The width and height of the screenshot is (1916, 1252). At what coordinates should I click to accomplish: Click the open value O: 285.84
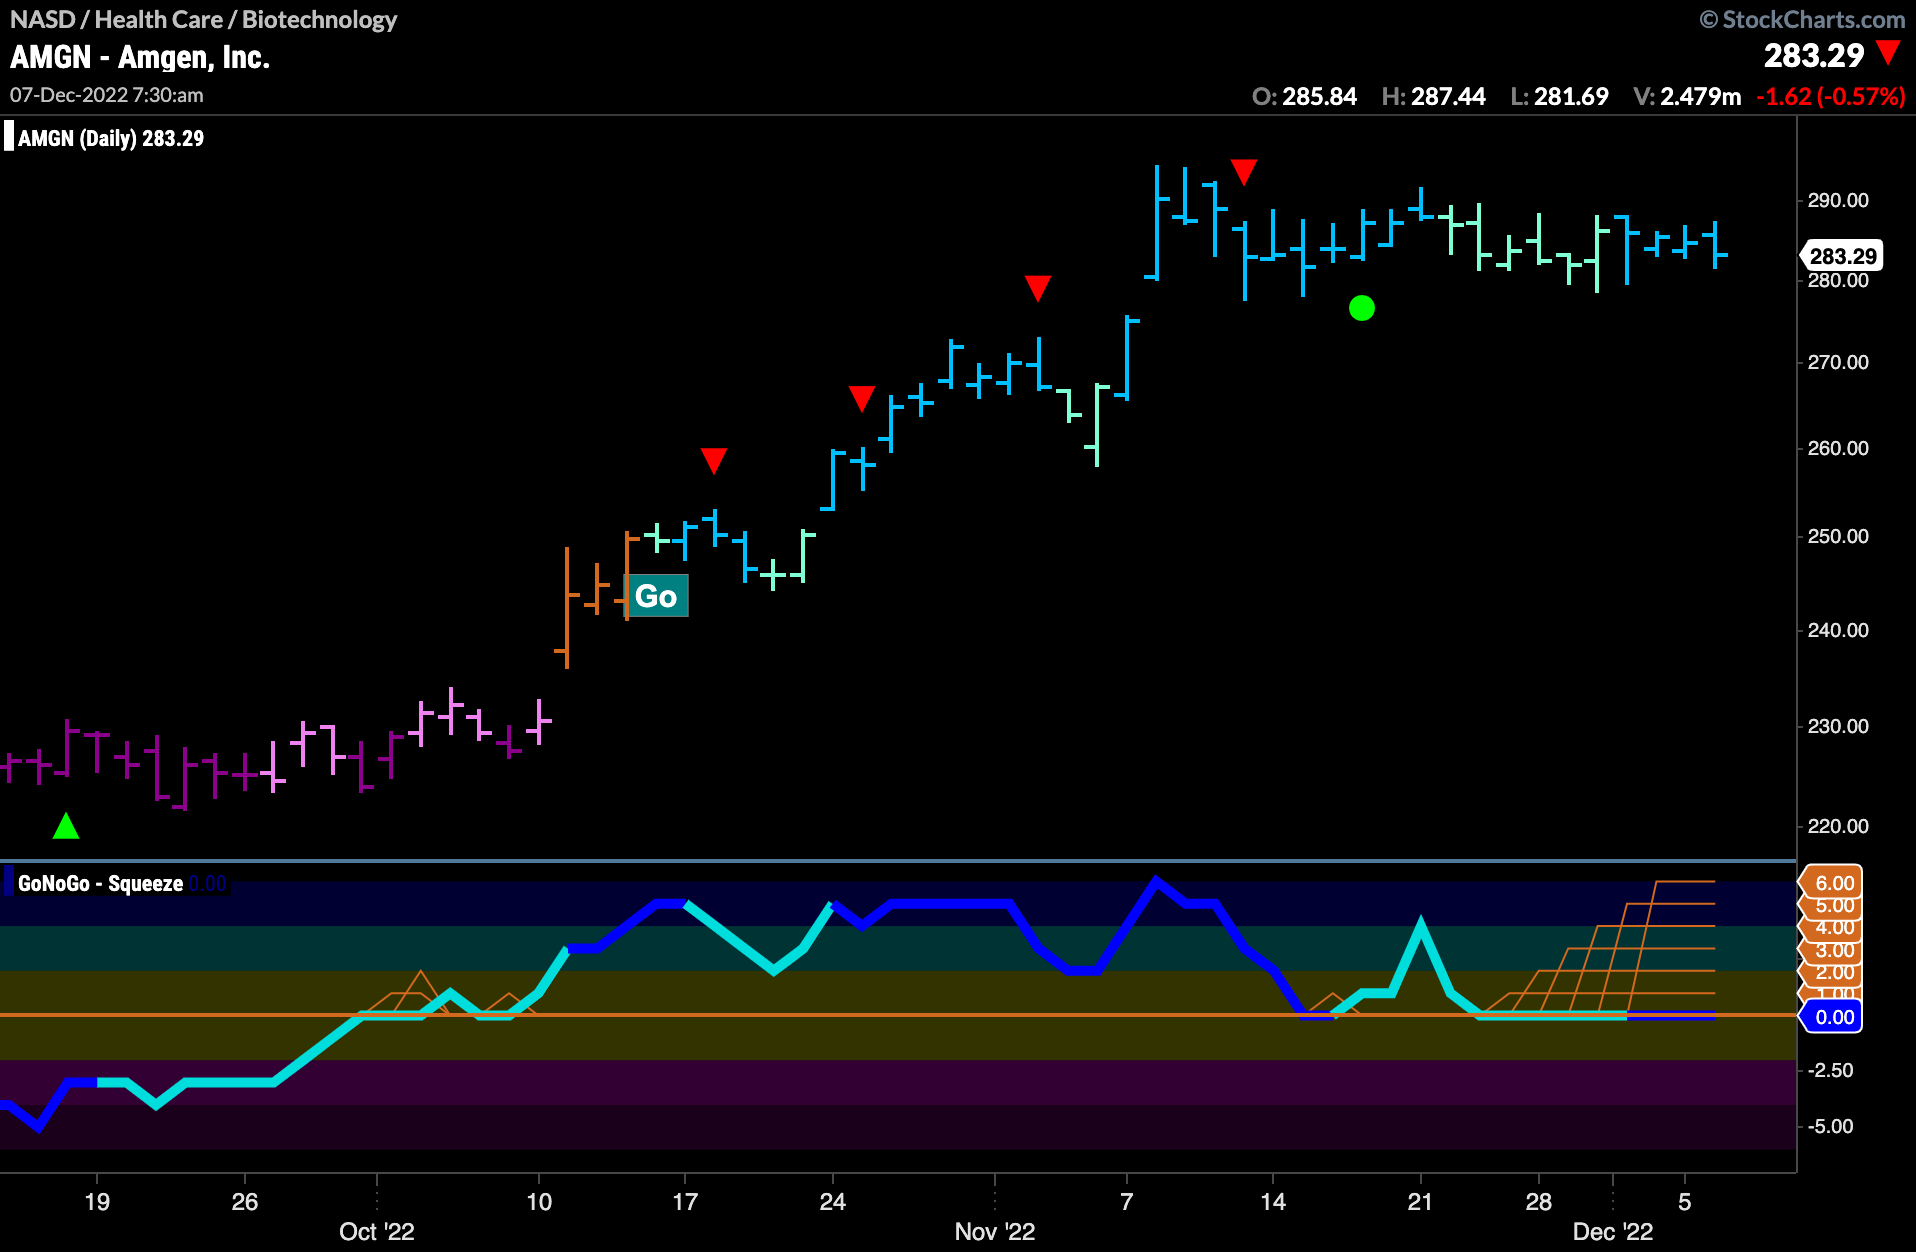[x=1304, y=97]
